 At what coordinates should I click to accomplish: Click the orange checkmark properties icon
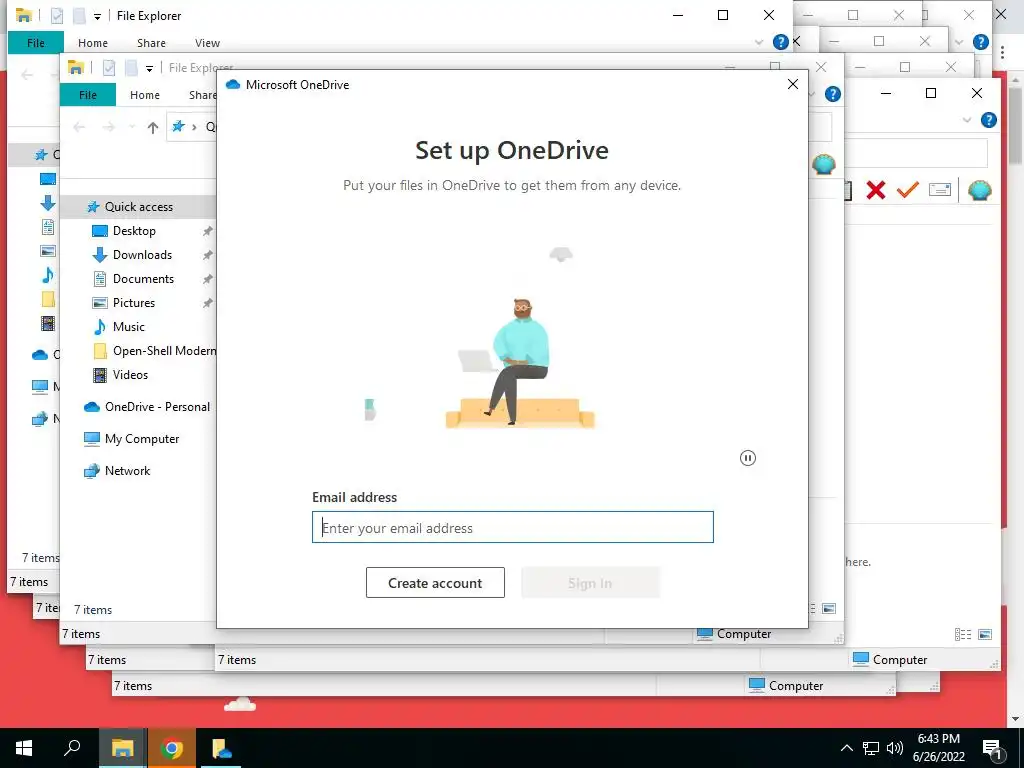point(907,190)
